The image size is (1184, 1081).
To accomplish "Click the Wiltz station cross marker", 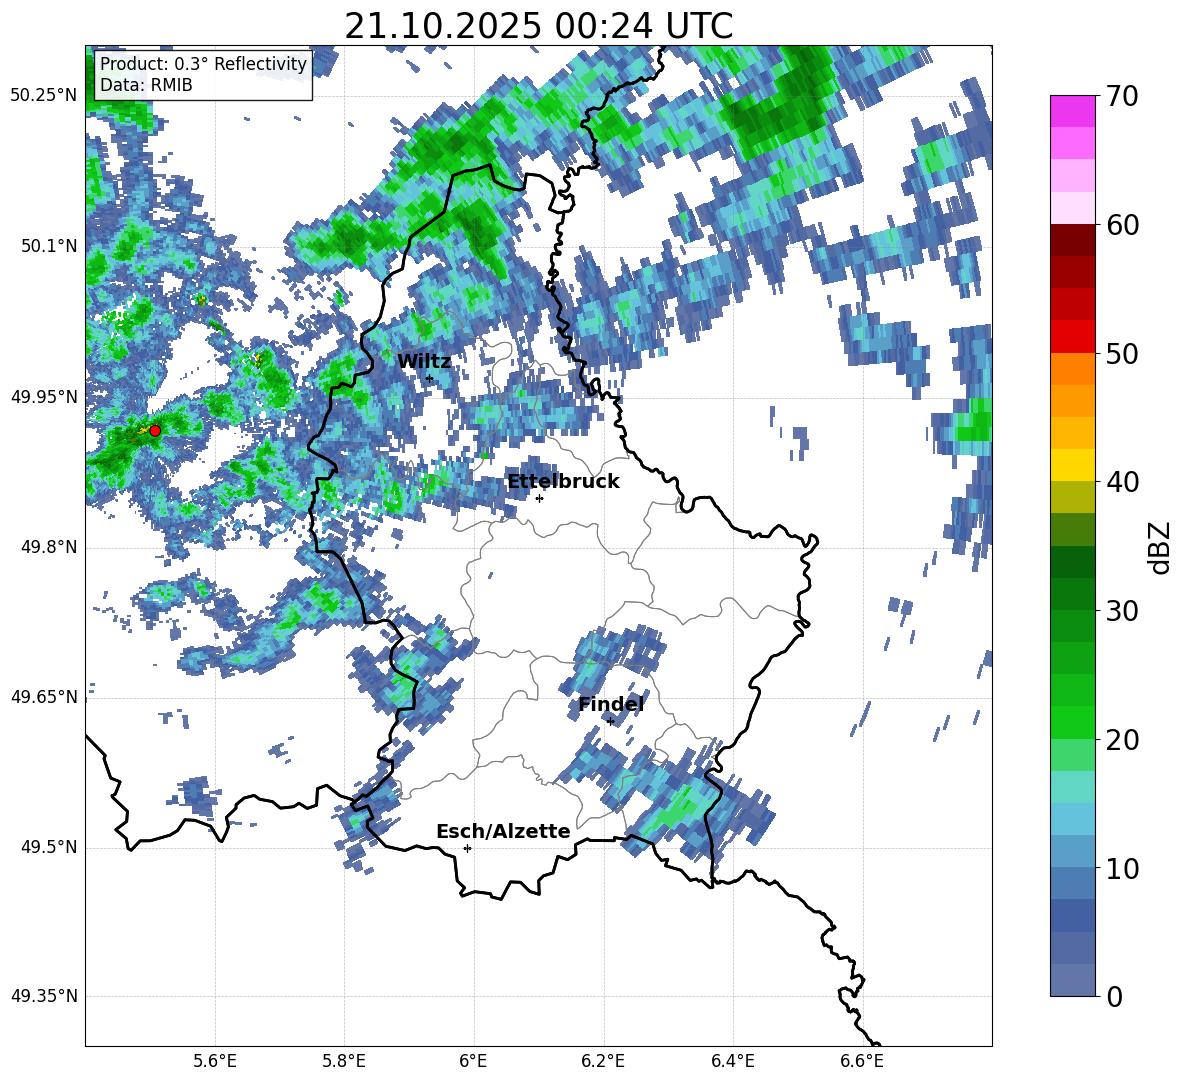I will tap(429, 379).
